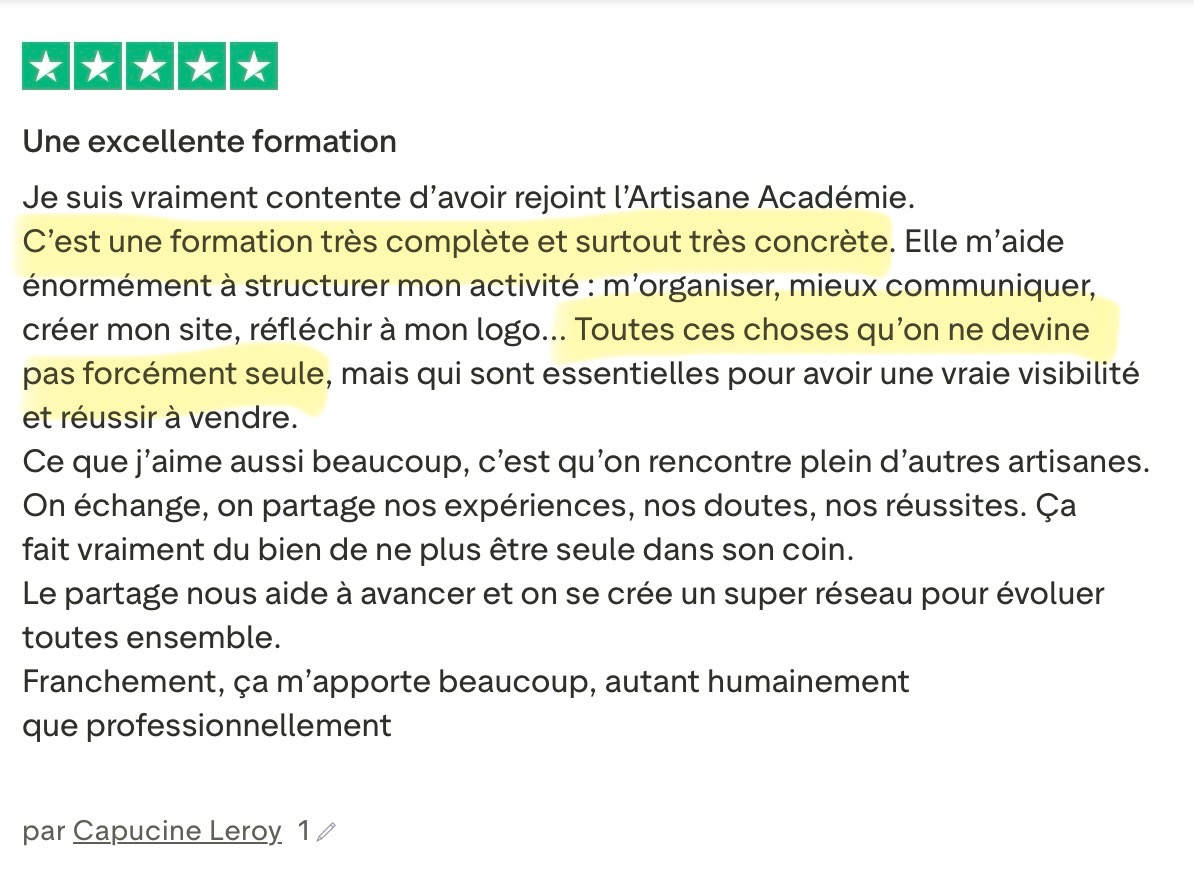Open Capucine Leroy's profile link
The height and width of the screenshot is (874, 1194).
(x=177, y=830)
